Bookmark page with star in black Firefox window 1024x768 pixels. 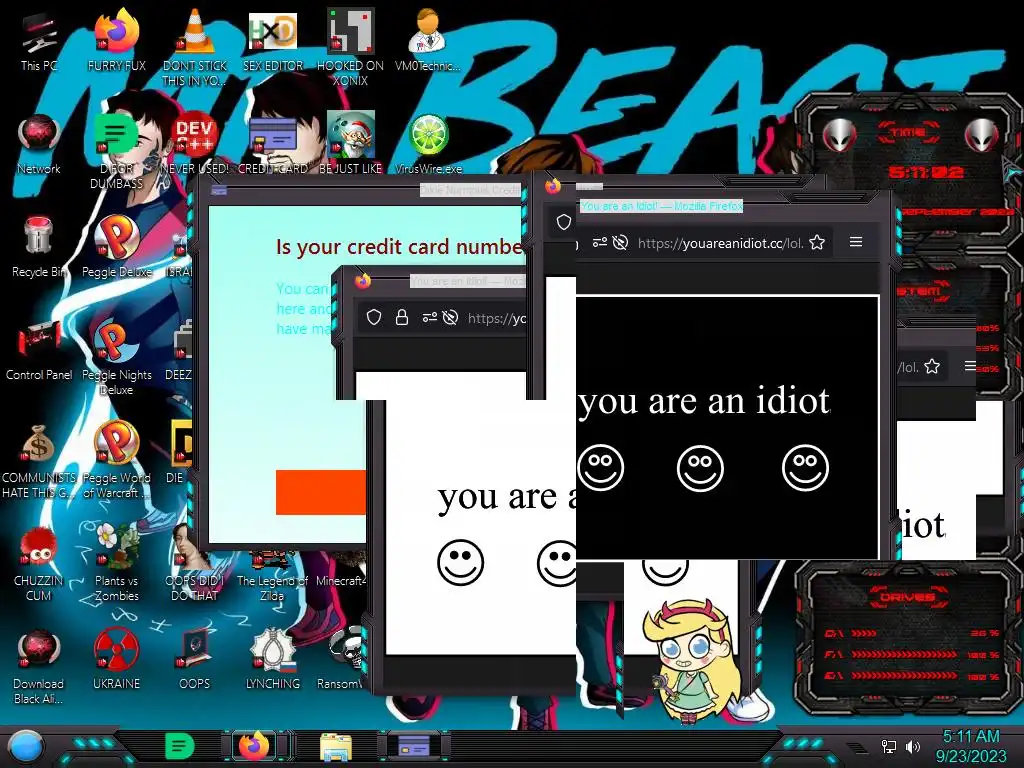[x=816, y=243]
